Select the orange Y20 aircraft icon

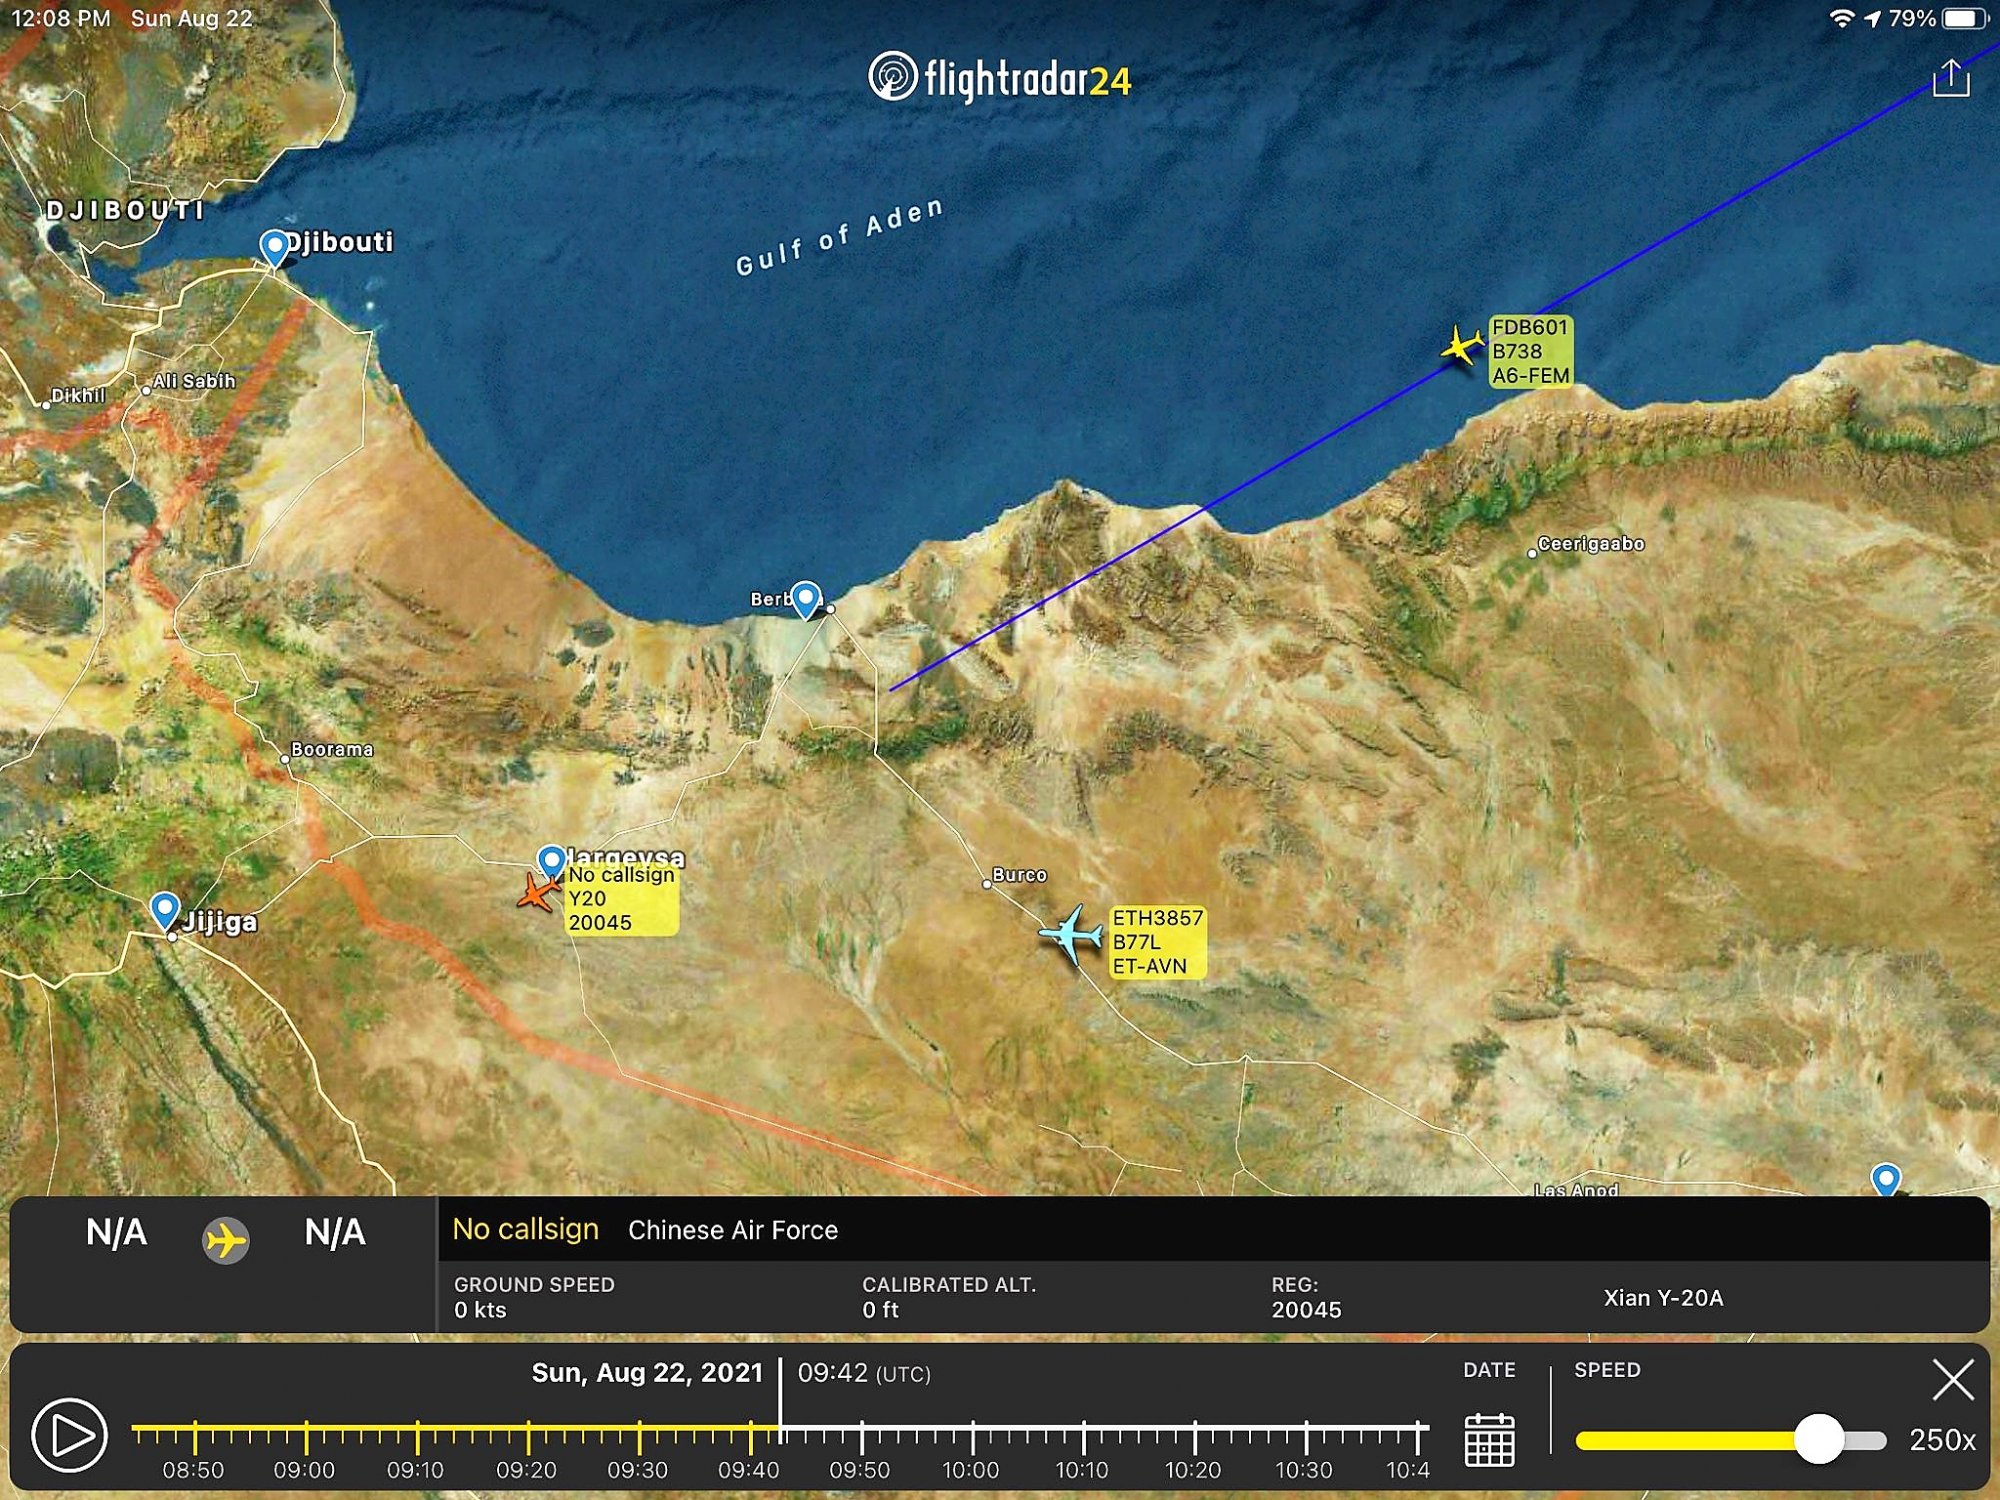(538, 891)
